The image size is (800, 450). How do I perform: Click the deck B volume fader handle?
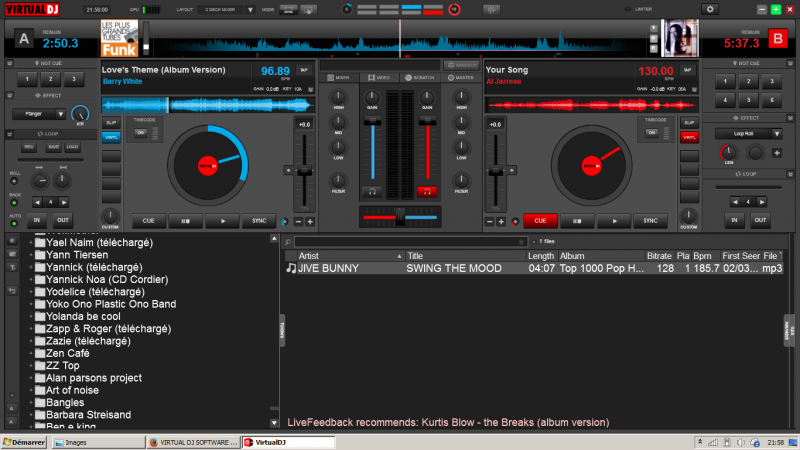pyautogui.click(x=428, y=121)
